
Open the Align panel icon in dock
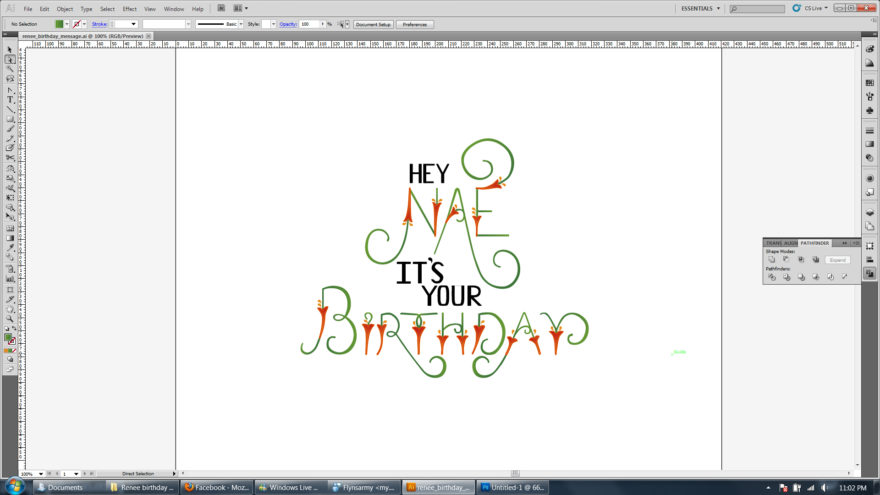[x=870, y=260]
